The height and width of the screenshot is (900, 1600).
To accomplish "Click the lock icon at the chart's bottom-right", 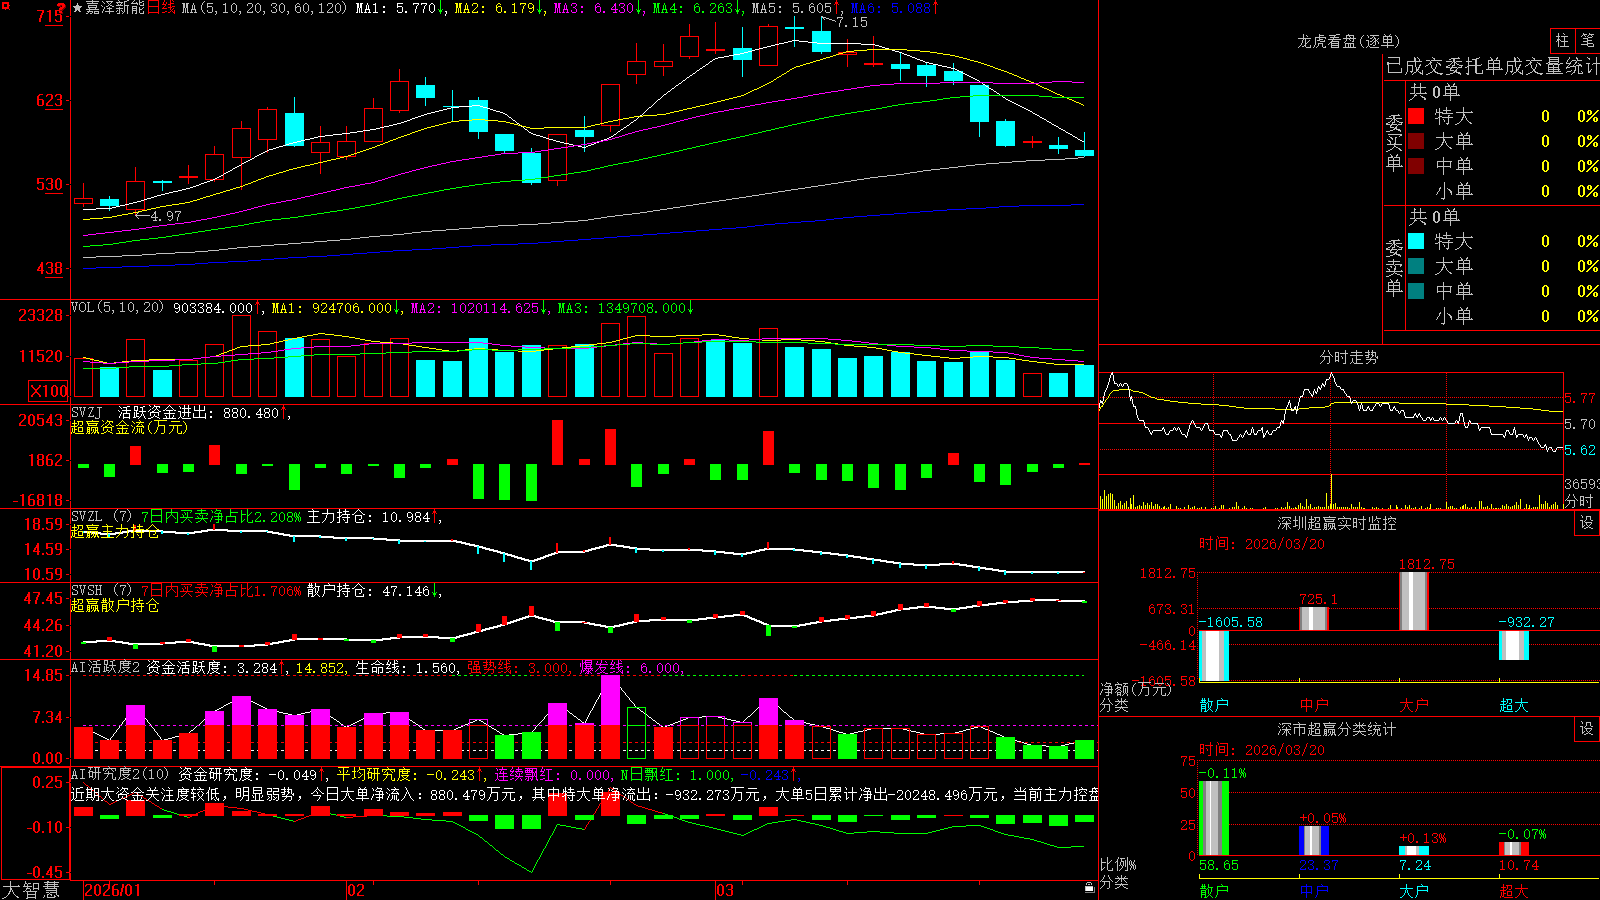I will pos(1089,888).
